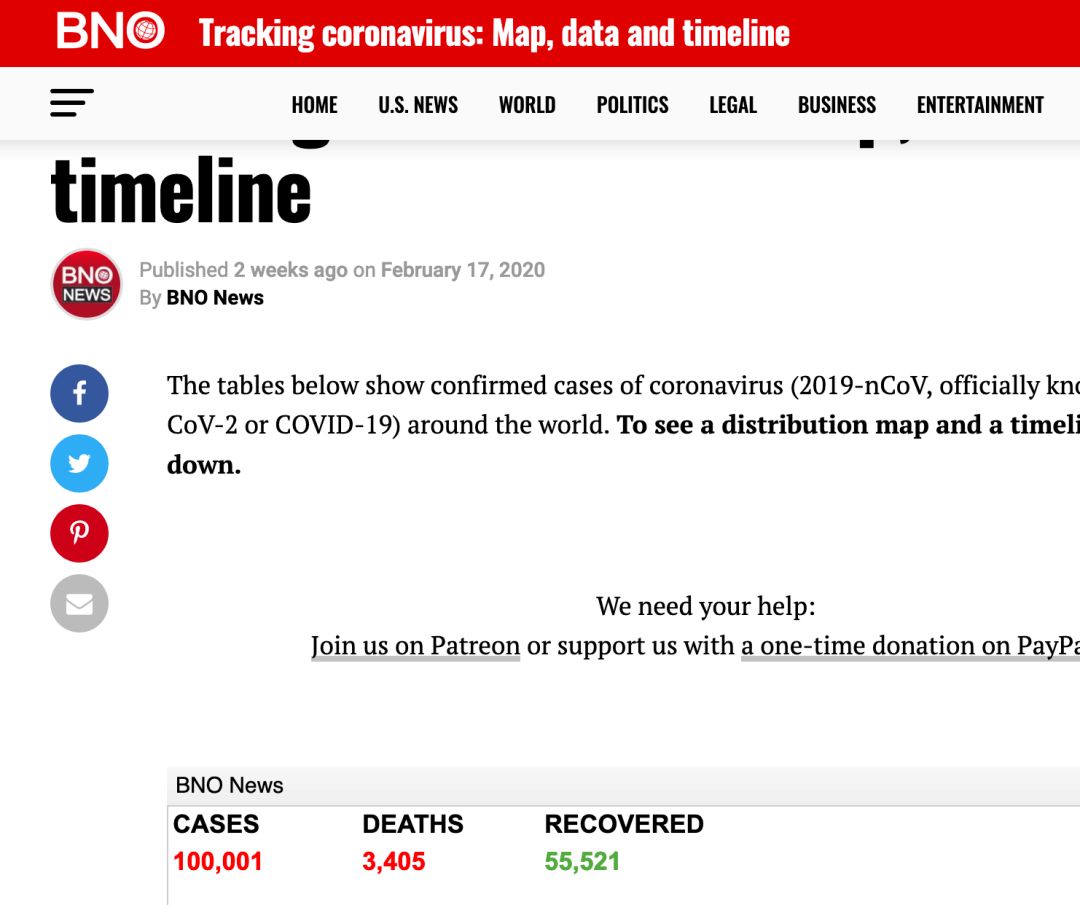Follow the Join us on Patreon link
Viewport: 1080px width, 905px height.
pyautogui.click(x=415, y=646)
